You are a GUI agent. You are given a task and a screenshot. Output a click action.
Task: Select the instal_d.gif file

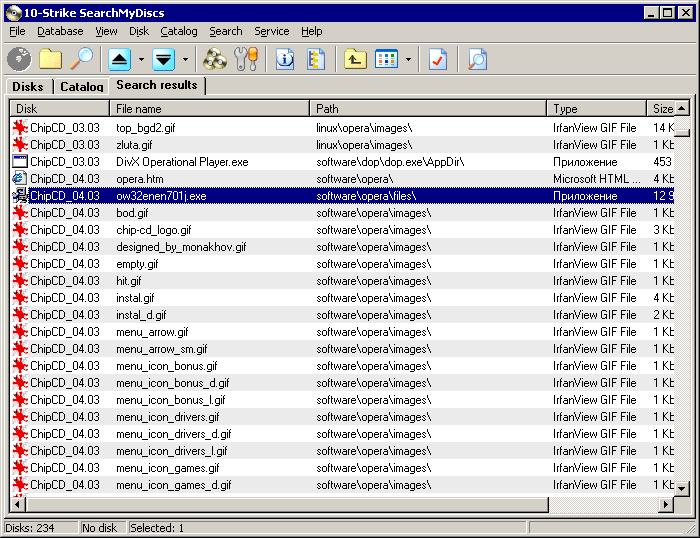coord(342,314)
